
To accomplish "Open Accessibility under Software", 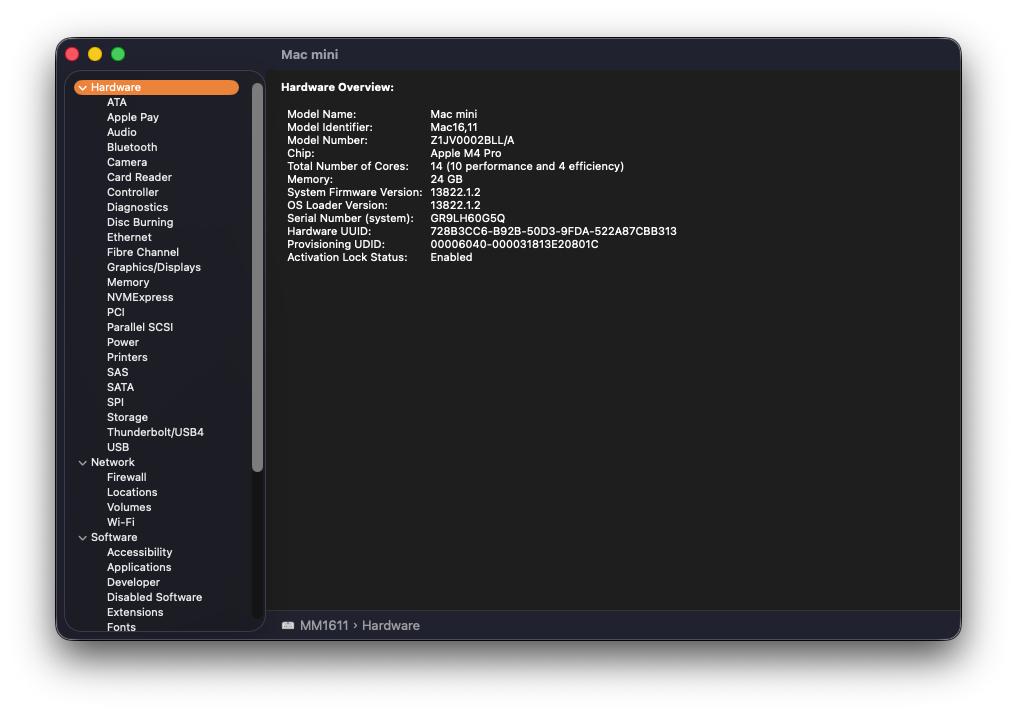I will pos(139,552).
